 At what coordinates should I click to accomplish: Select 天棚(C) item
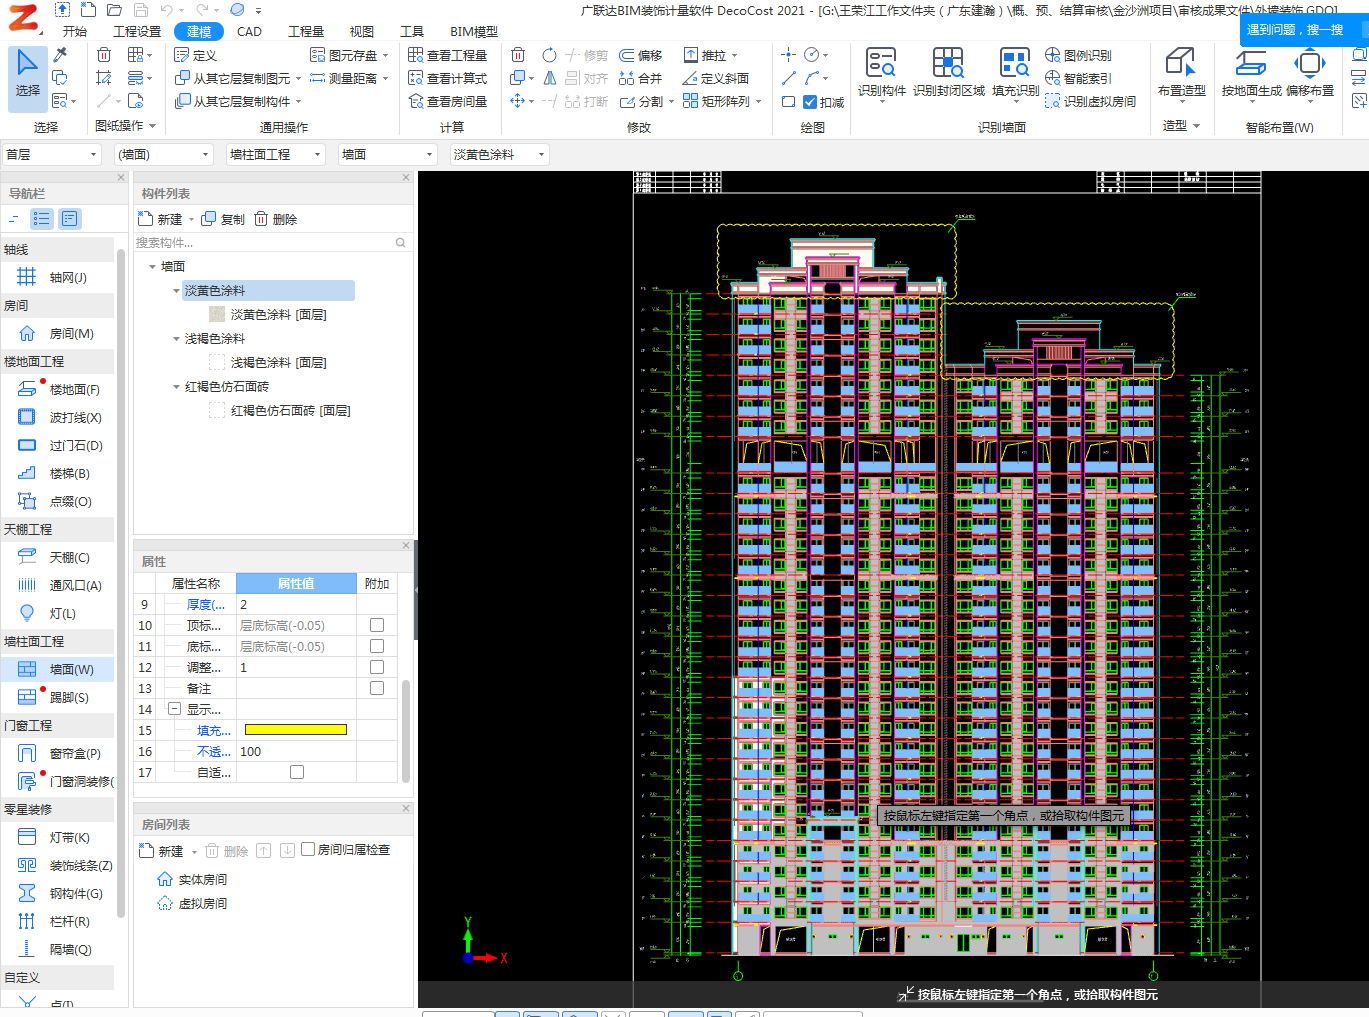click(x=58, y=557)
